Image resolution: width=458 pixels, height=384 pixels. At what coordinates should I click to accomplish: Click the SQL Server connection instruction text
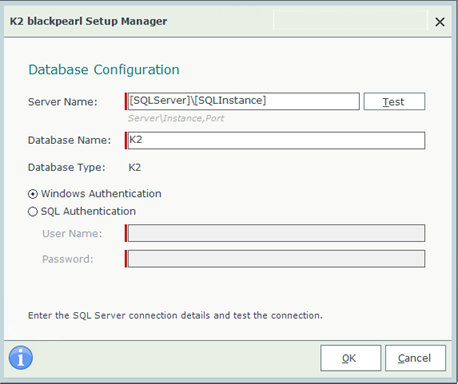coord(175,315)
